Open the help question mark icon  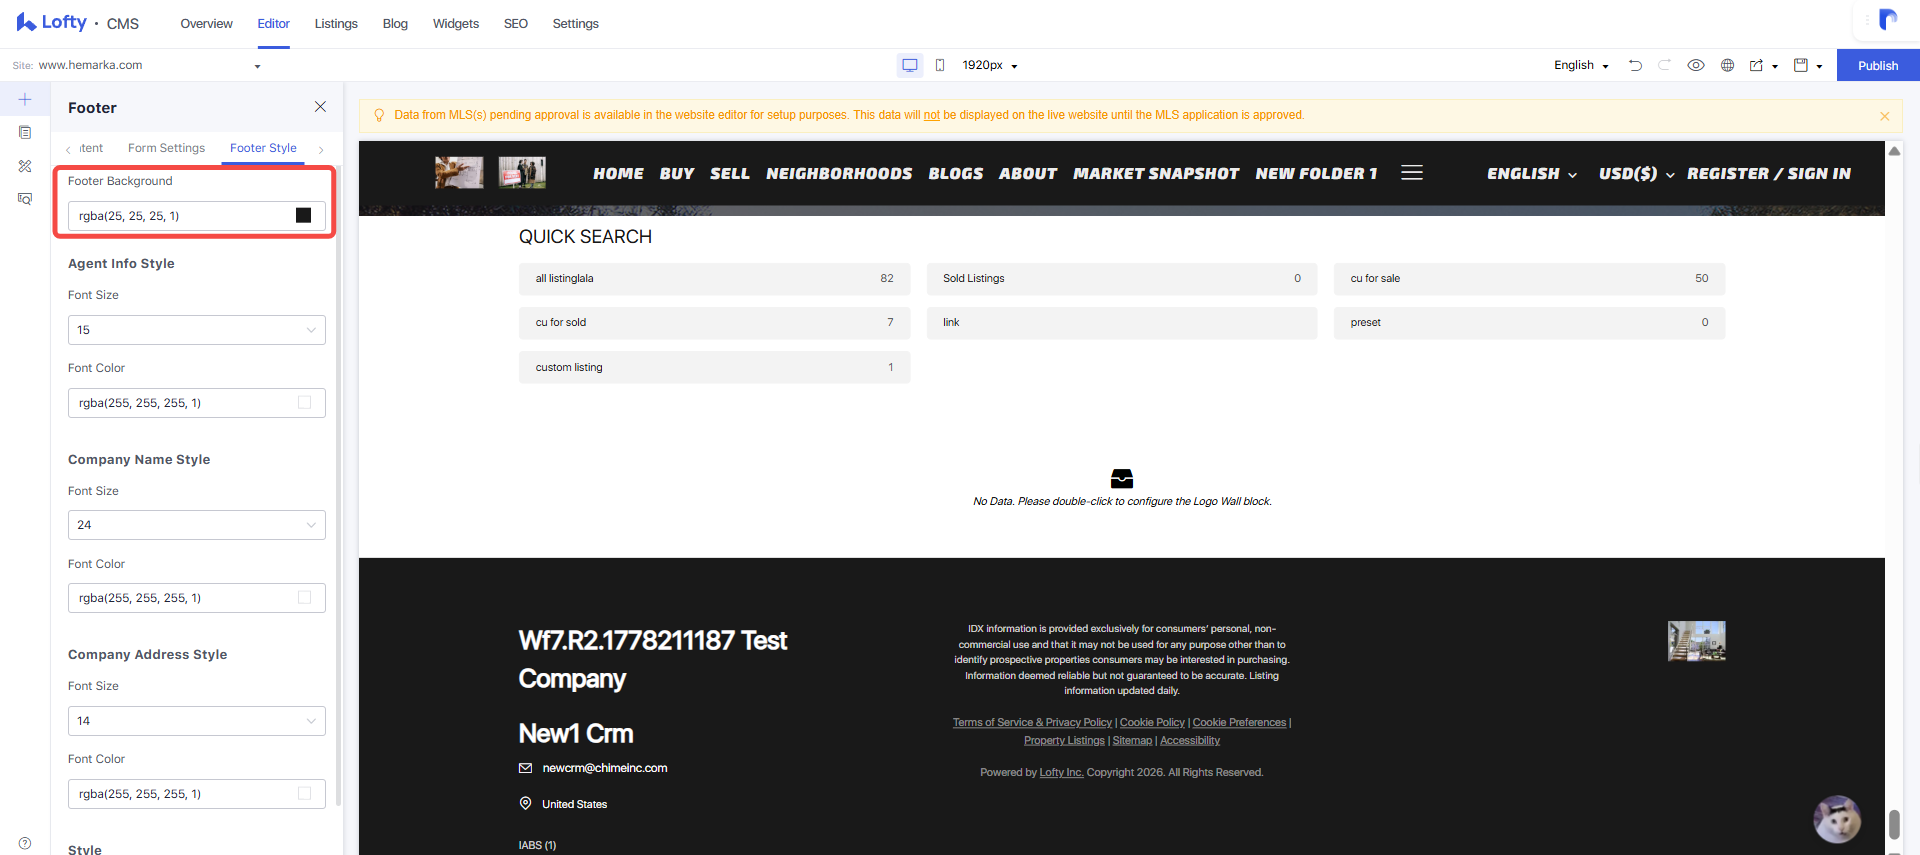coord(25,843)
